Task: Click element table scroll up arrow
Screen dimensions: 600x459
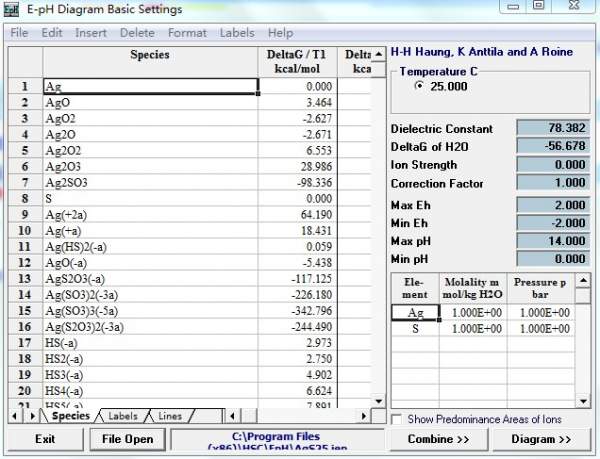Action: pyautogui.click(x=583, y=281)
